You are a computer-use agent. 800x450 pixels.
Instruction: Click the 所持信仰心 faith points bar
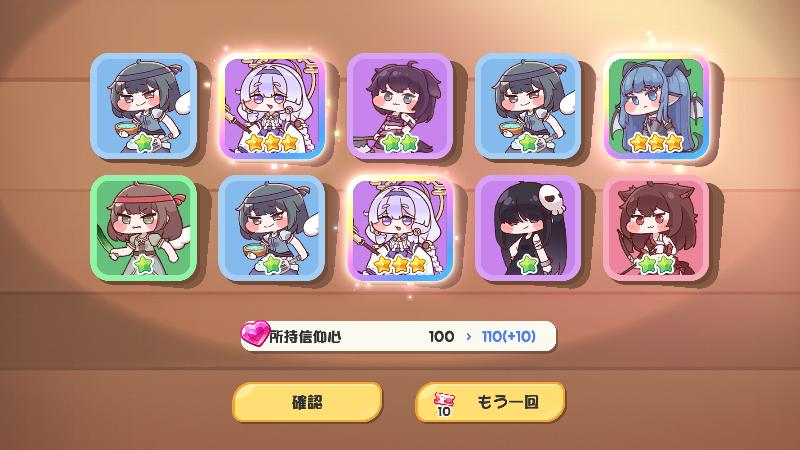tap(398, 336)
